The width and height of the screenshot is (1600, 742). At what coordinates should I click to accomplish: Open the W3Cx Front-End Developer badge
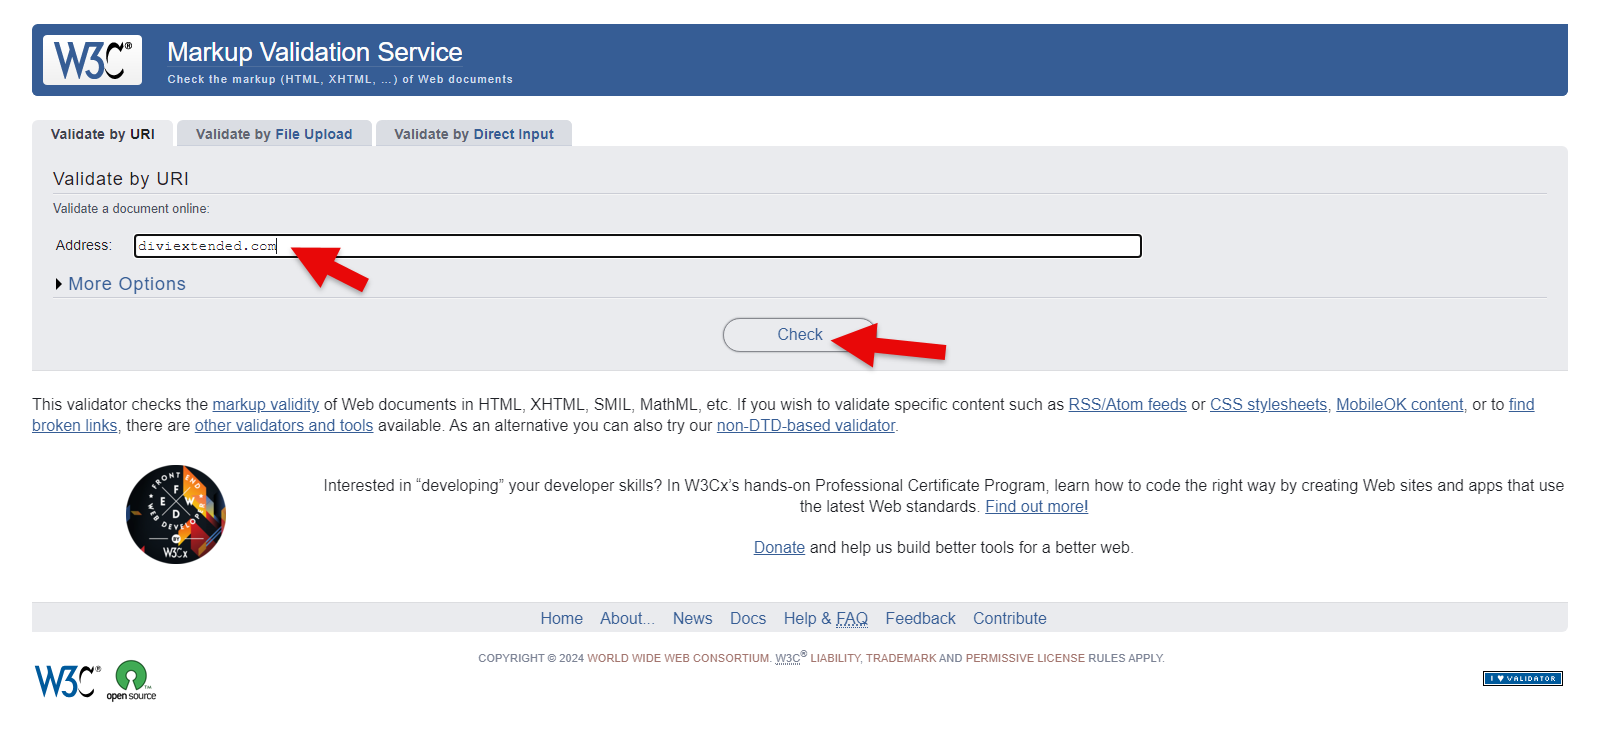pyautogui.click(x=176, y=514)
